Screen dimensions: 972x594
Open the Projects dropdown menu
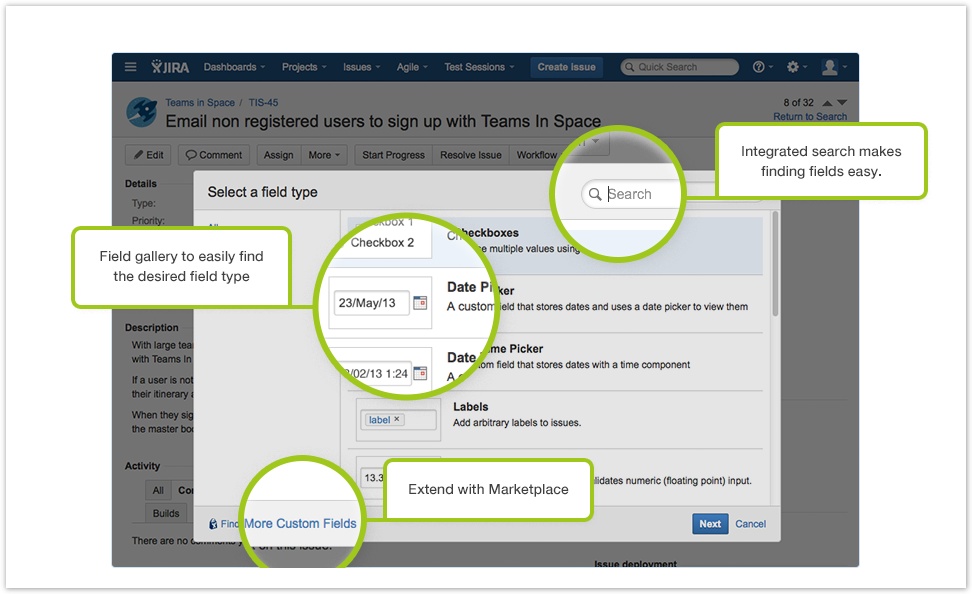(304, 67)
